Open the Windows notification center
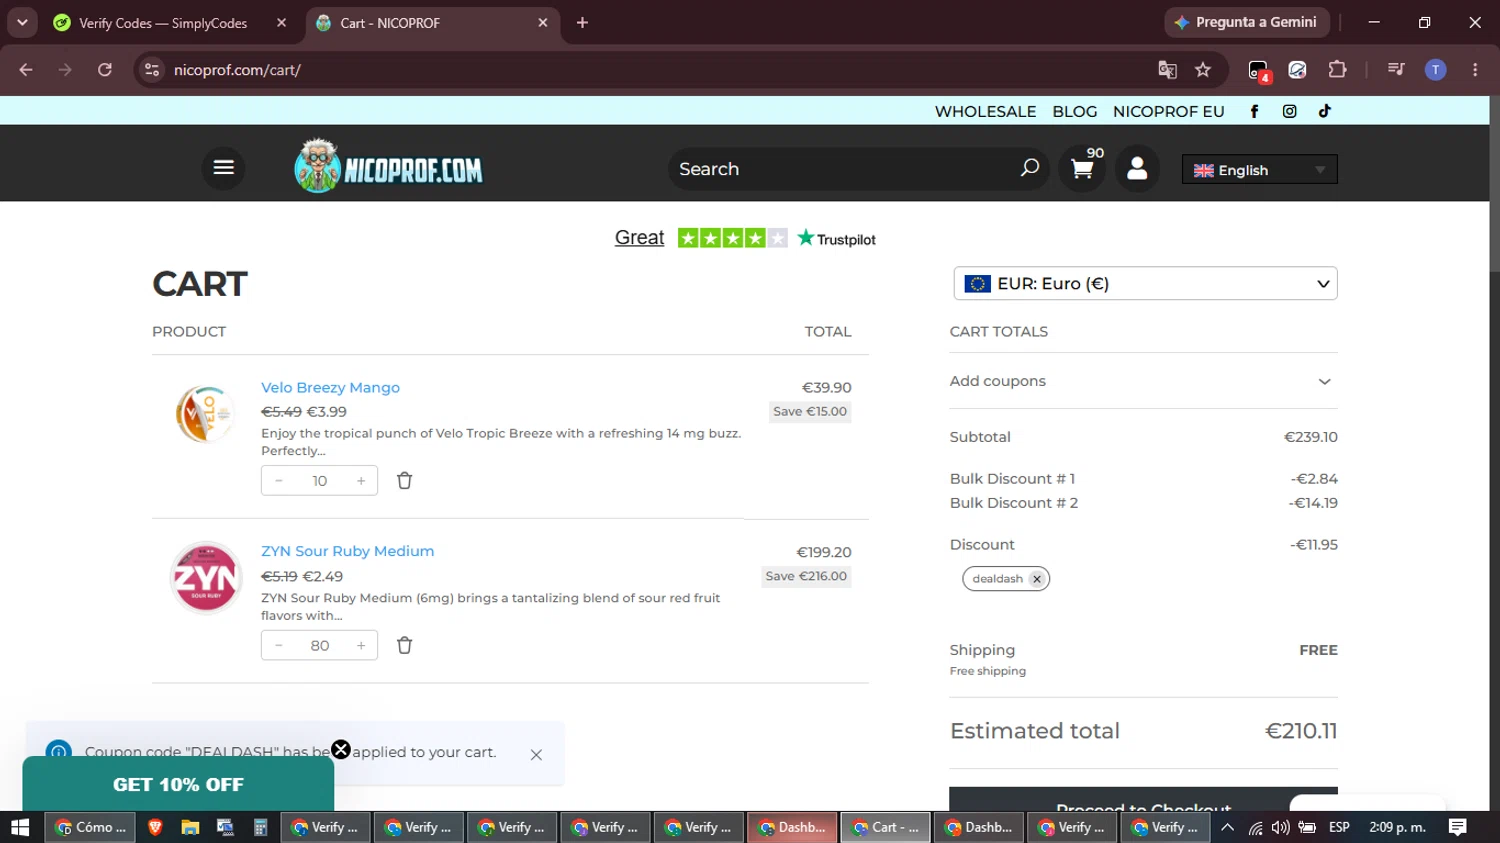 [x=1458, y=827]
